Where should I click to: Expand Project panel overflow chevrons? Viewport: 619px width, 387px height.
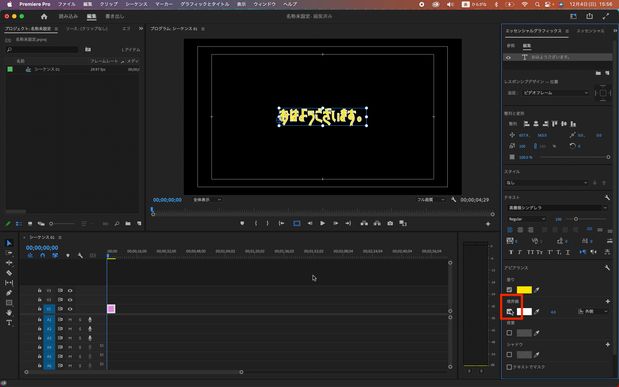141,28
